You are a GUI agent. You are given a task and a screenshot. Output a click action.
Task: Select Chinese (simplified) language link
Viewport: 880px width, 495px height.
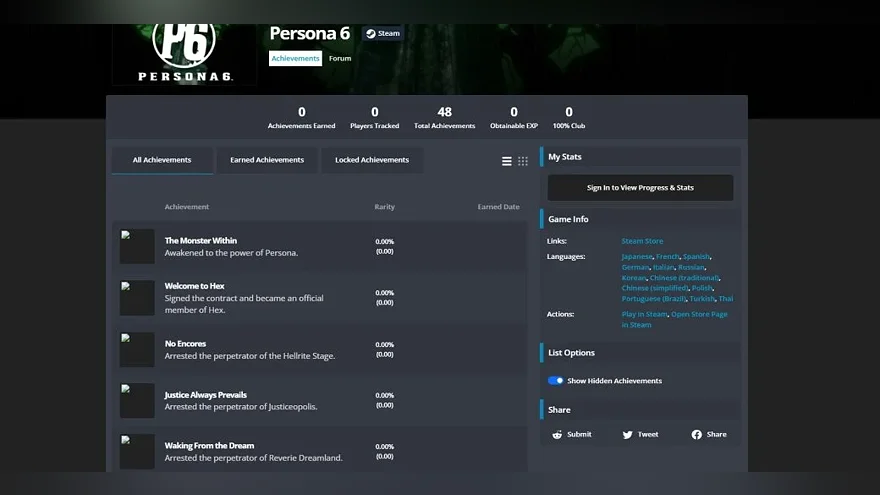(x=654, y=288)
